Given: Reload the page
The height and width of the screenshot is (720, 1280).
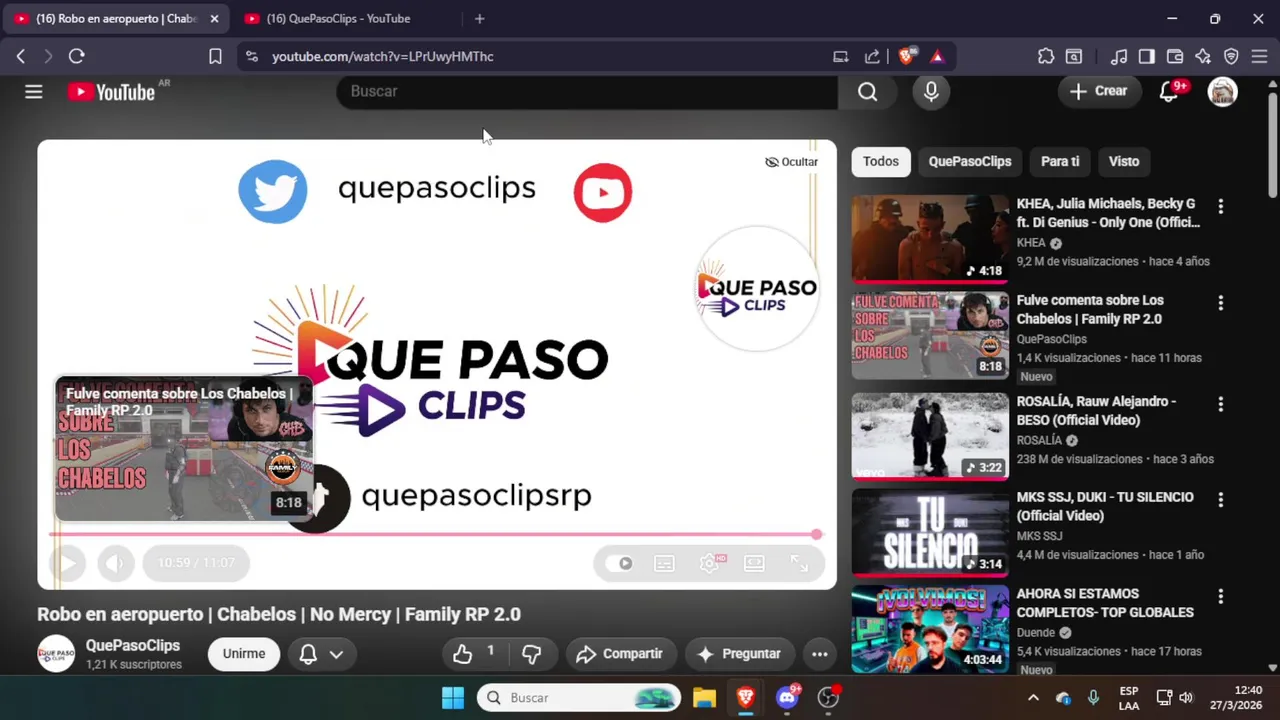Looking at the screenshot, I should coord(76,57).
